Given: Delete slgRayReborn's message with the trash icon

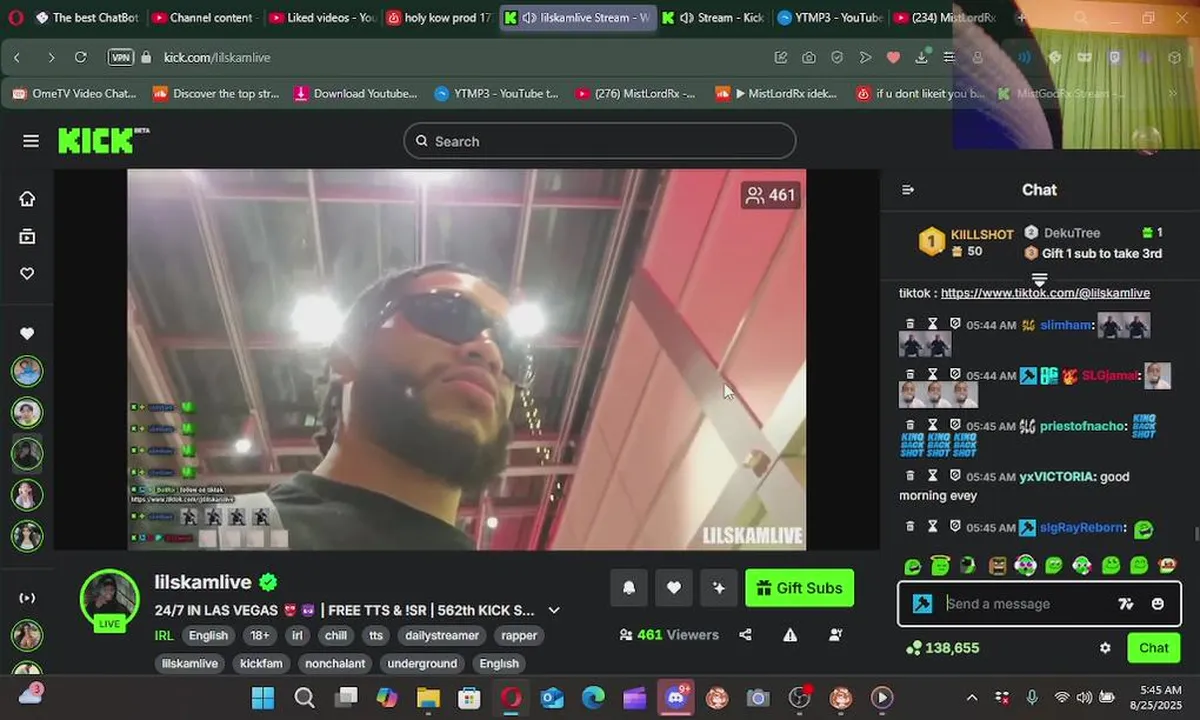Looking at the screenshot, I should tap(910, 527).
